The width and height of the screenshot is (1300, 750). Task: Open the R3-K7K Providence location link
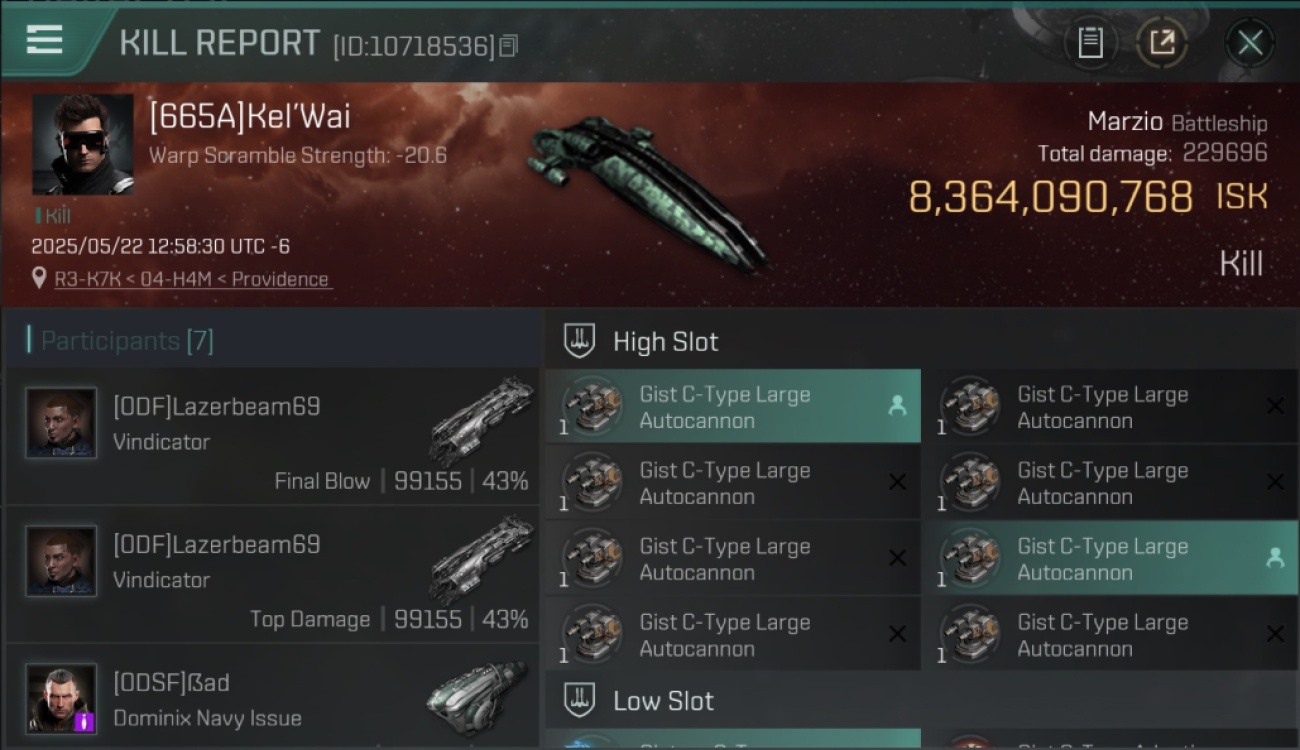point(191,280)
